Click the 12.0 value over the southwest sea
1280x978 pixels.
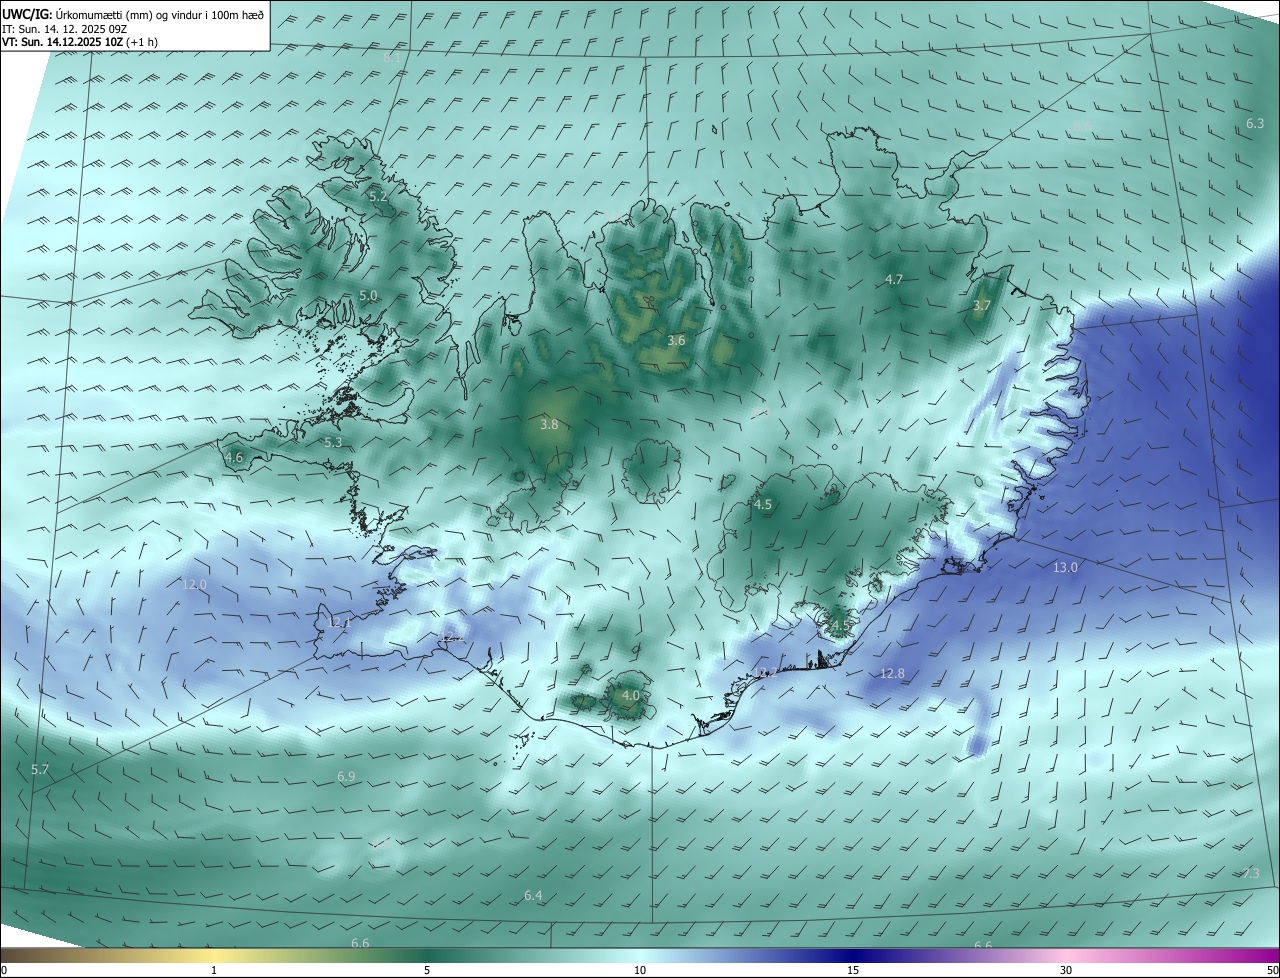[194, 585]
